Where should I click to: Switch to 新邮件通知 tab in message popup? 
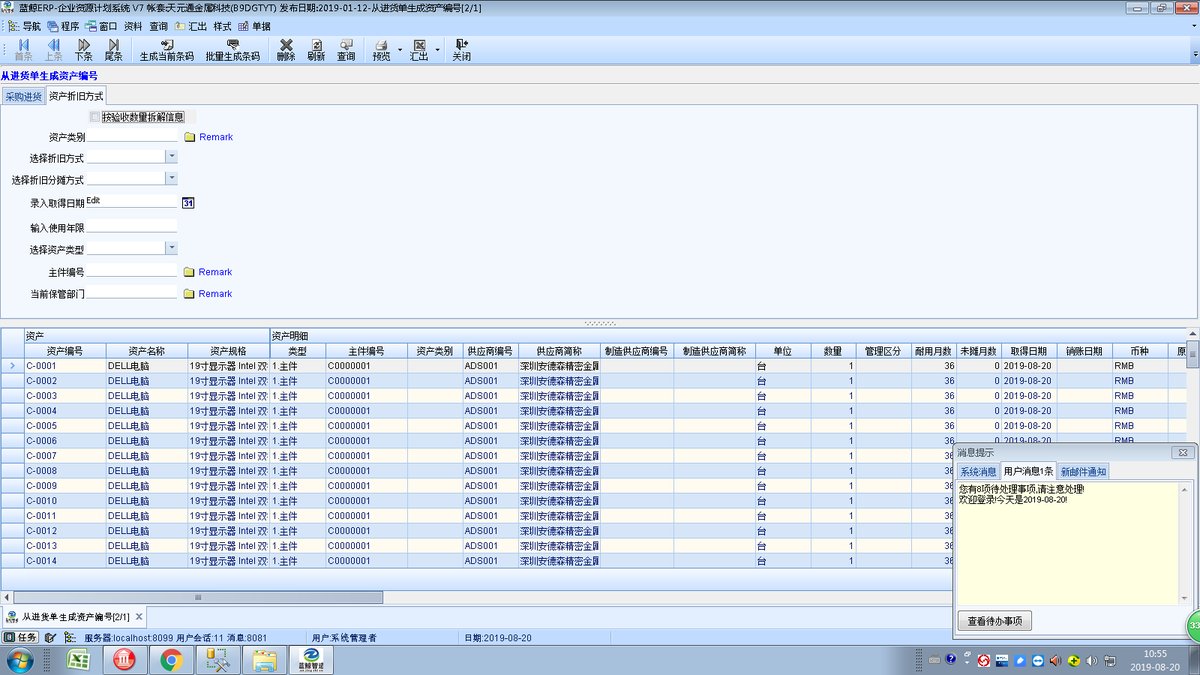1083,472
